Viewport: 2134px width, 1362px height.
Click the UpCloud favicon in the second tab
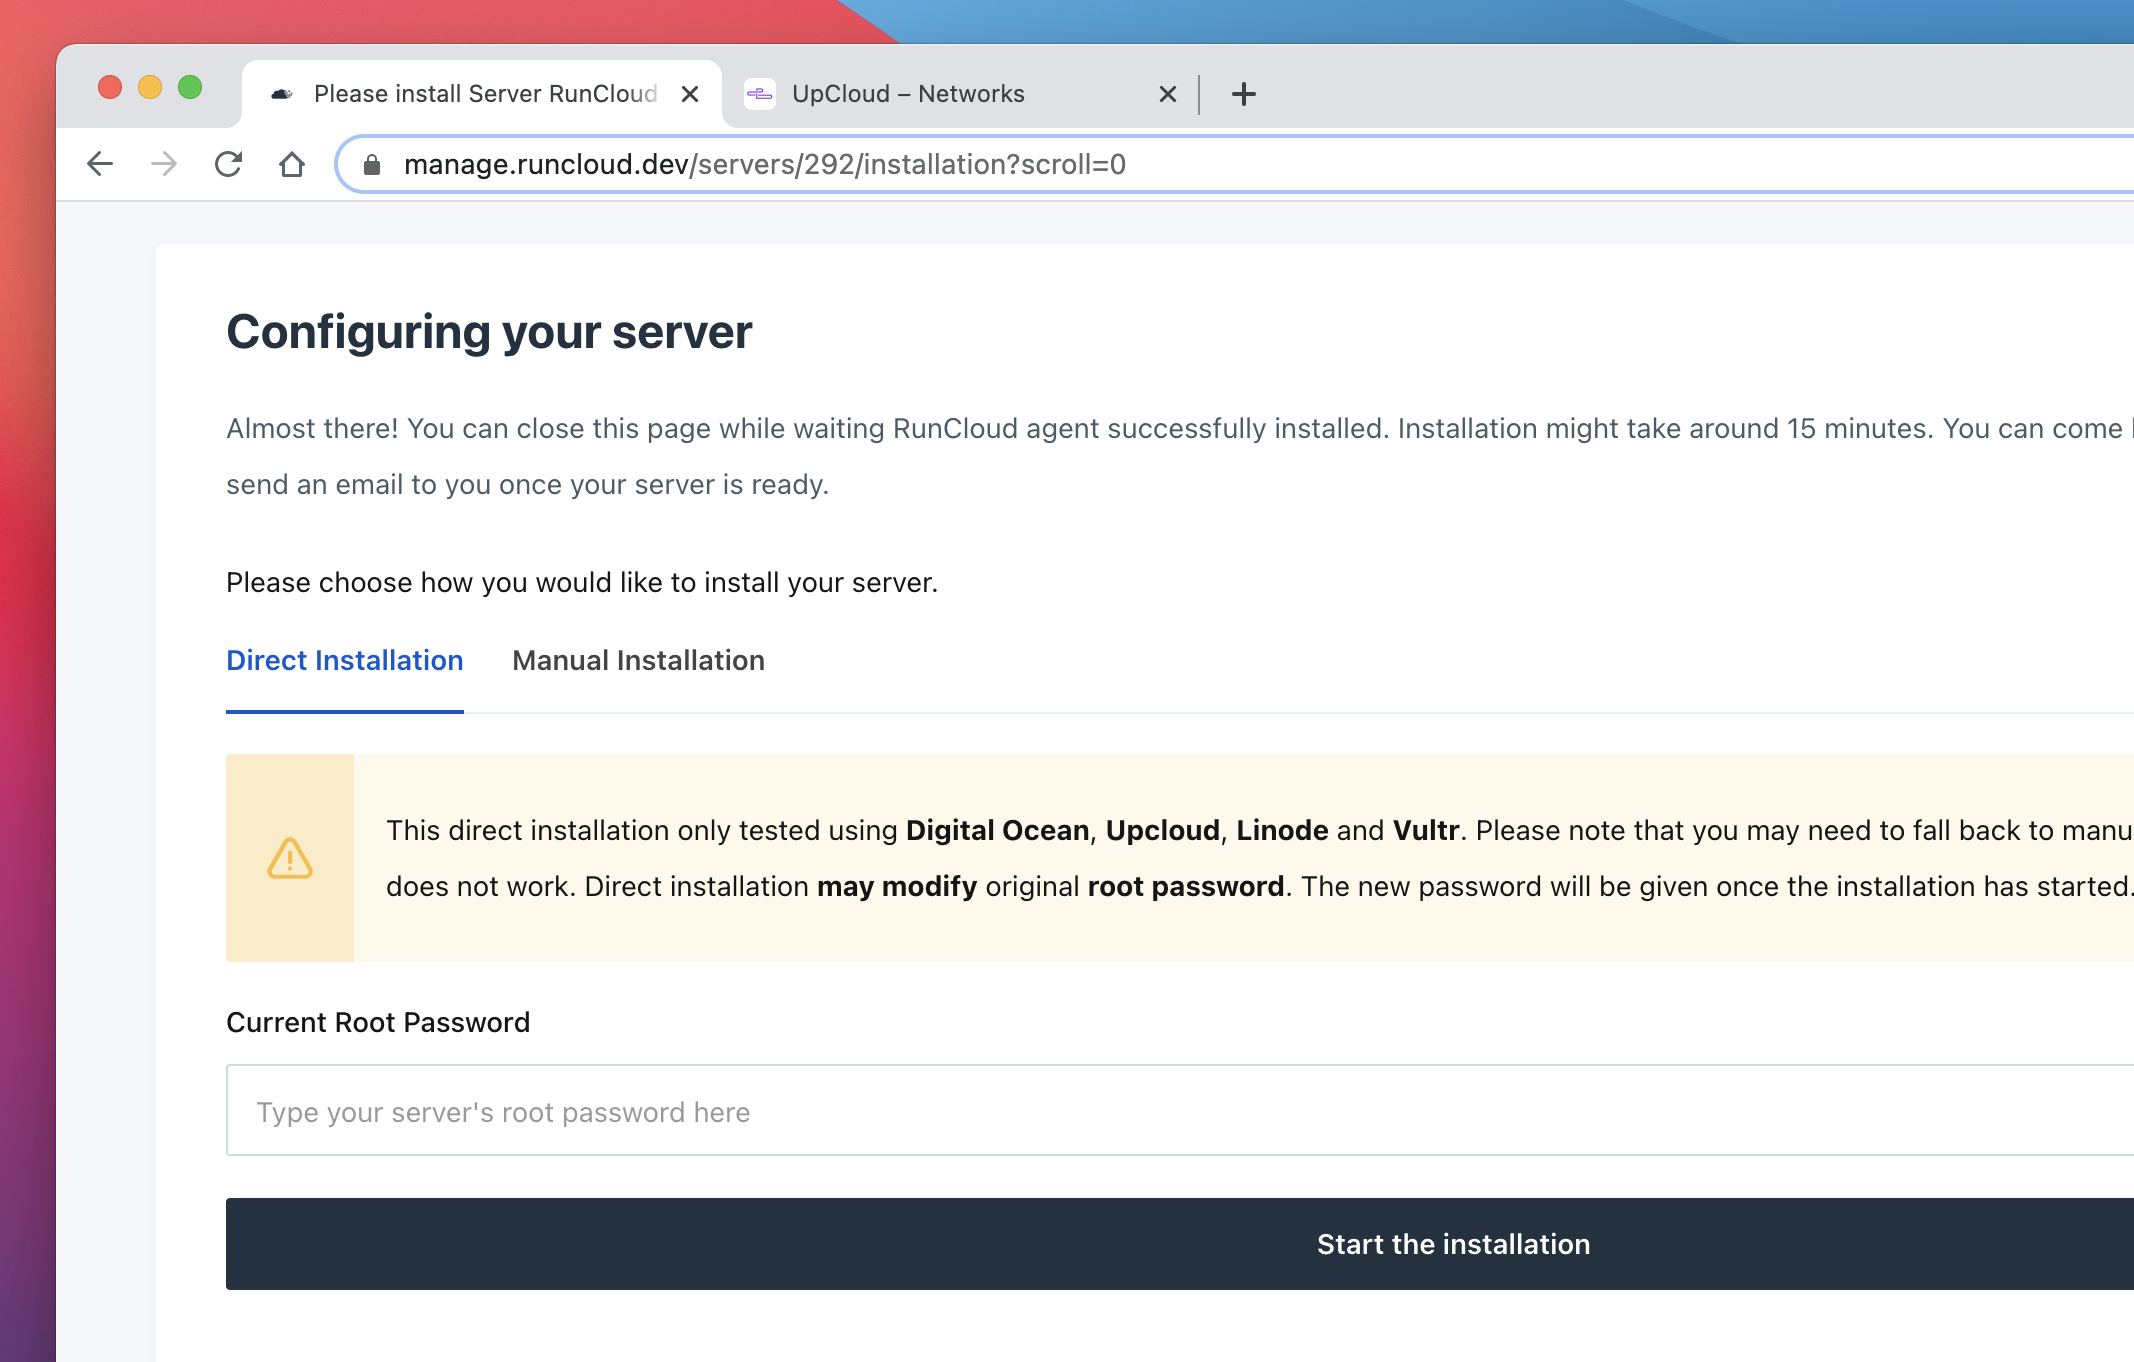[760, 94]
